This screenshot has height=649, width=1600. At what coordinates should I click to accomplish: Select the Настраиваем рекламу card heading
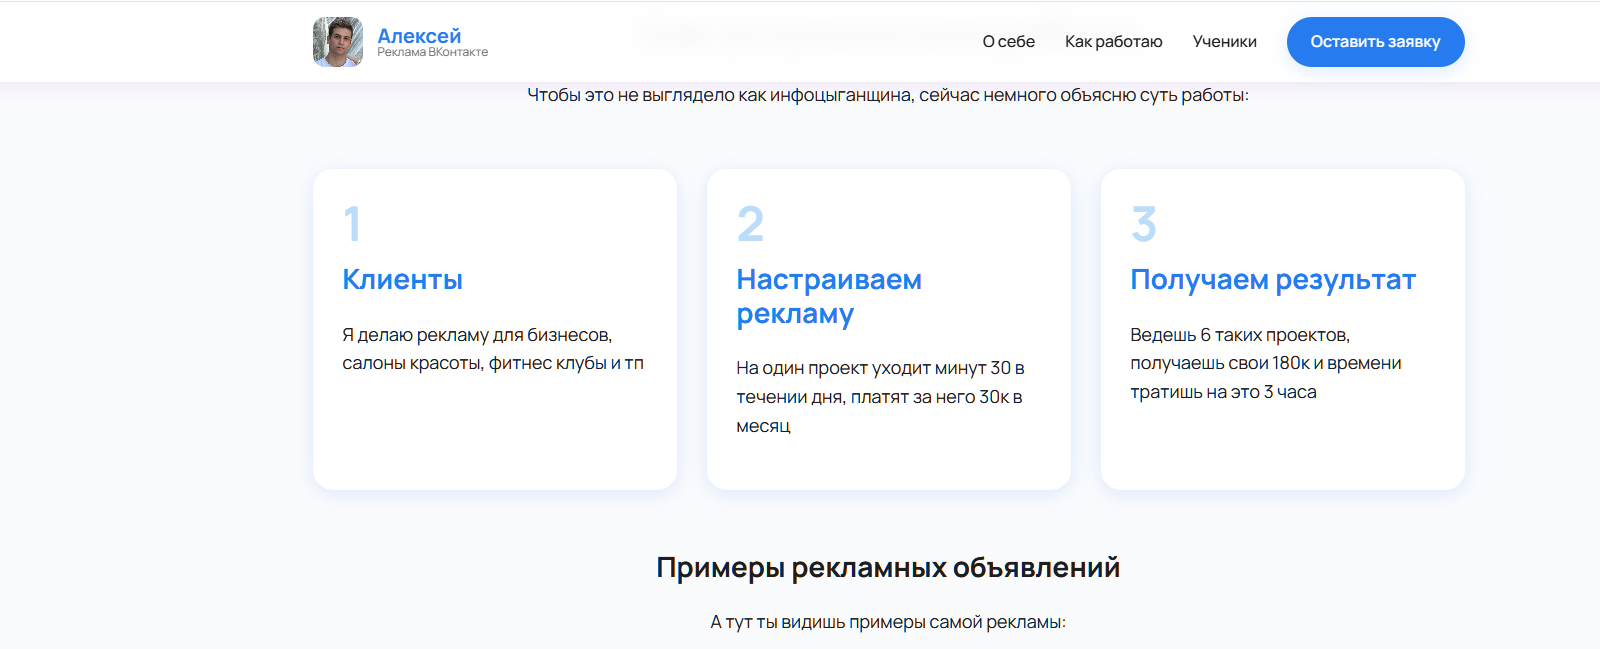tap(828, 296)
